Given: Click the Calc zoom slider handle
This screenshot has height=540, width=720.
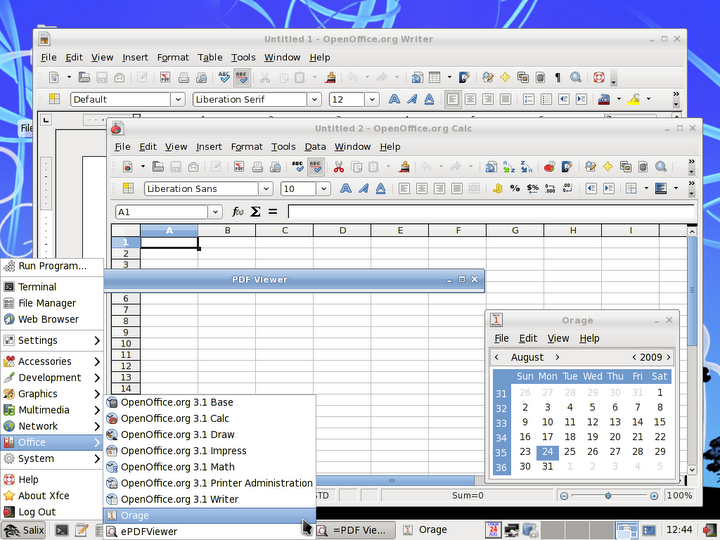Looking at the screenshot, I should click(x=607, y=496).
